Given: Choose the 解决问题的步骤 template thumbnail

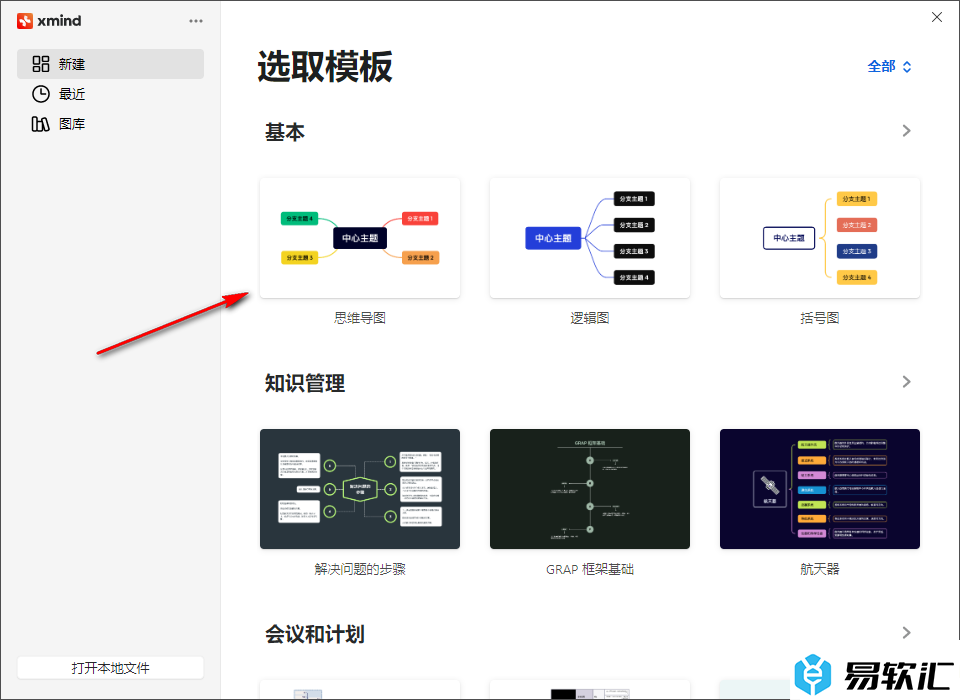Looking at the screenshot, I should click(360, 489).
